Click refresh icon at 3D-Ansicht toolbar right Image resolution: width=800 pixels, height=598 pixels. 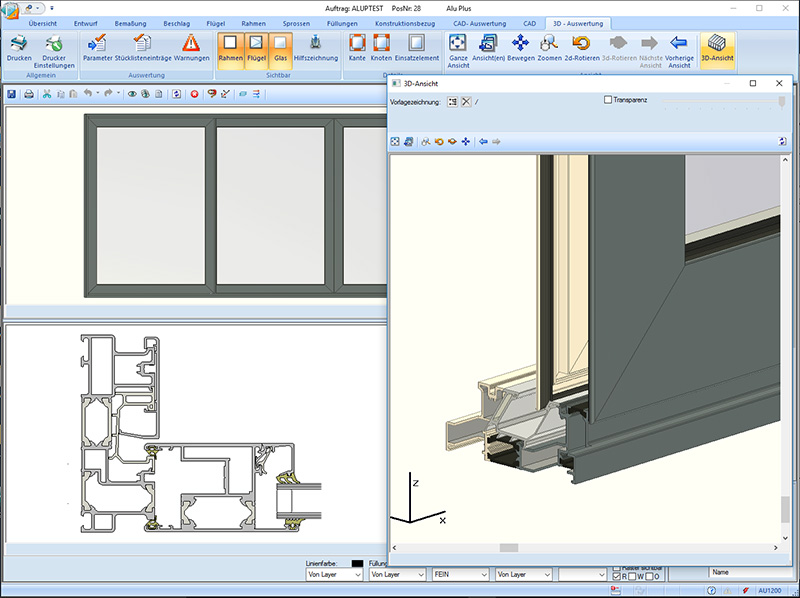(782, 141)
